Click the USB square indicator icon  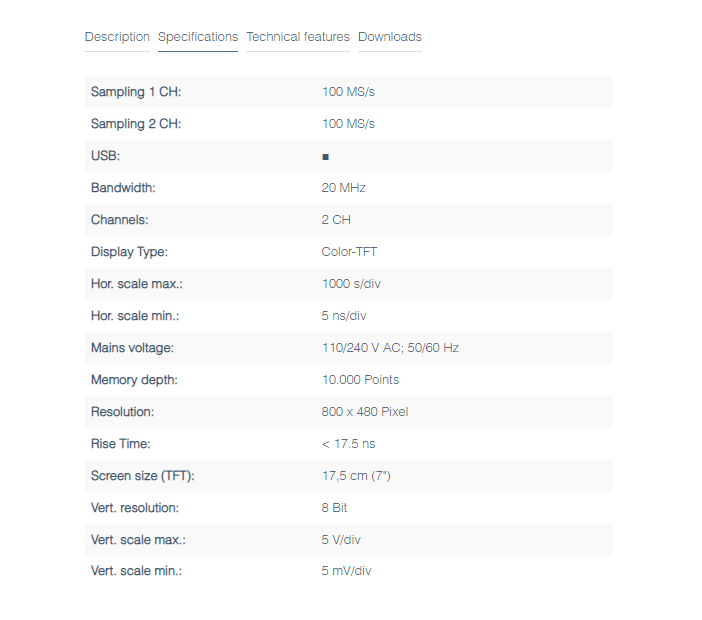(x=325, y=157)
